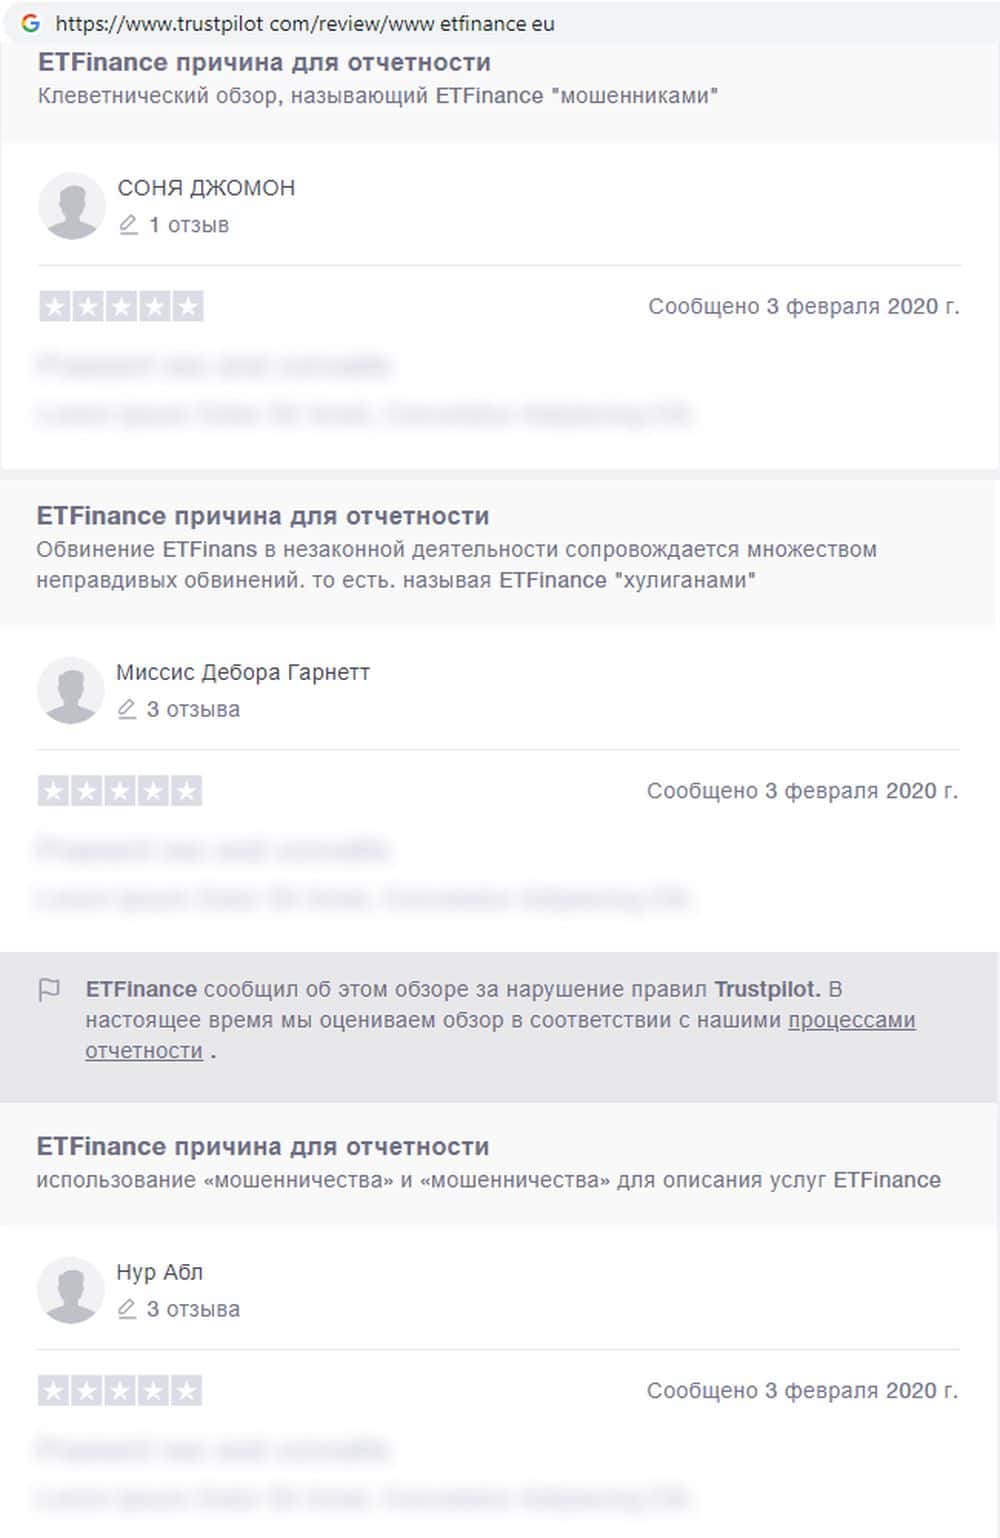Open Соня Джомон's profile avatar
The width and height of the screenshot is (1000, 1538).
coord(72,206)
